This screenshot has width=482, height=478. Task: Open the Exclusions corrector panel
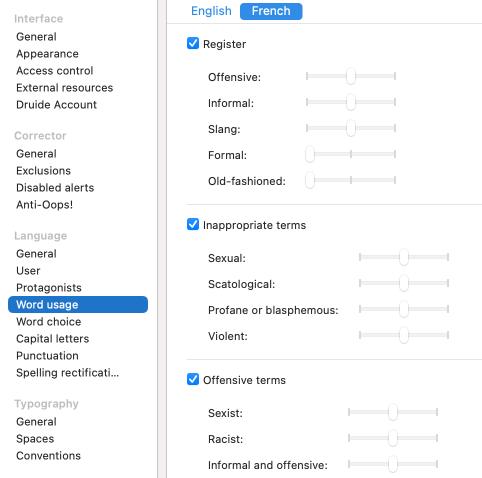coord(44,171)
